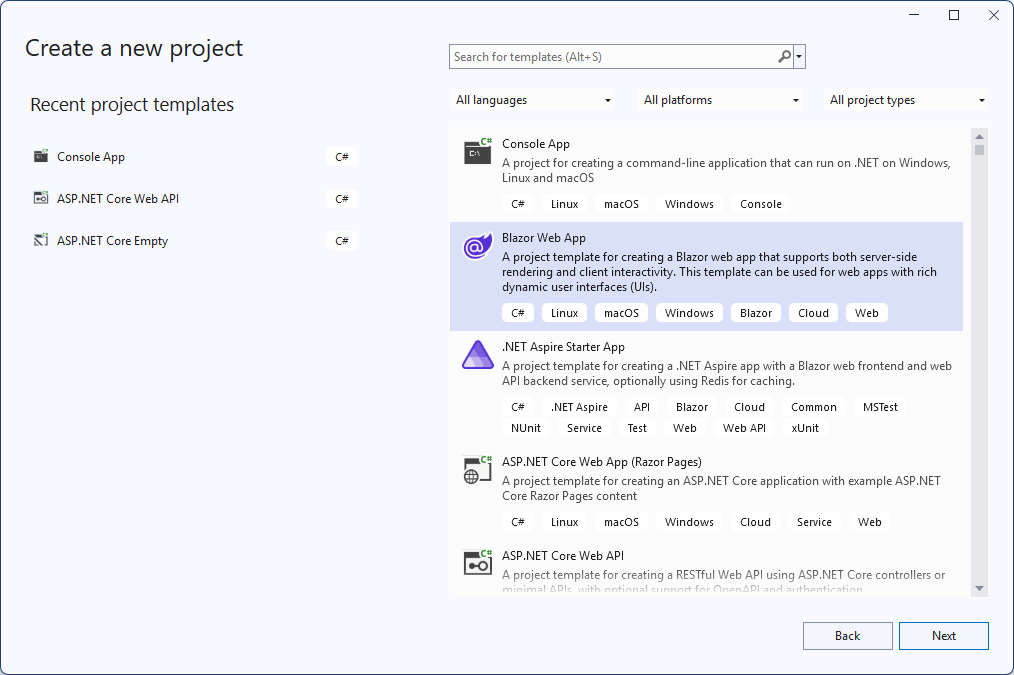Click the scrollbar down arrow
The height and width of the screenshot is (675, 1014).
(979, 588)
